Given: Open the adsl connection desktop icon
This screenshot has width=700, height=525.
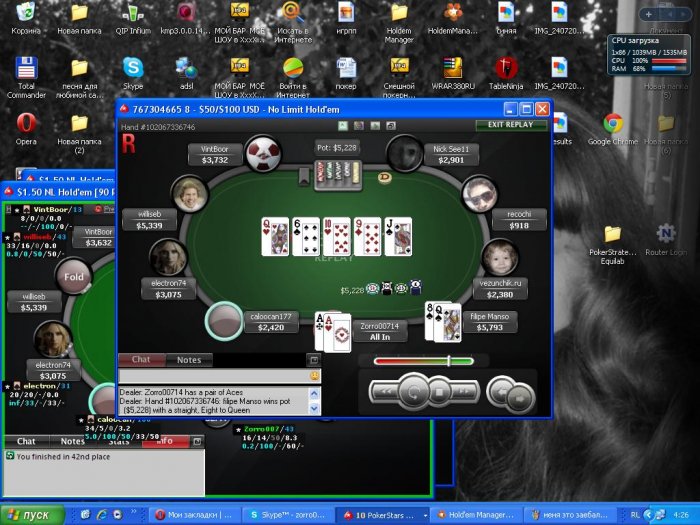Looking at the screenshot, I should click(187, 73).
